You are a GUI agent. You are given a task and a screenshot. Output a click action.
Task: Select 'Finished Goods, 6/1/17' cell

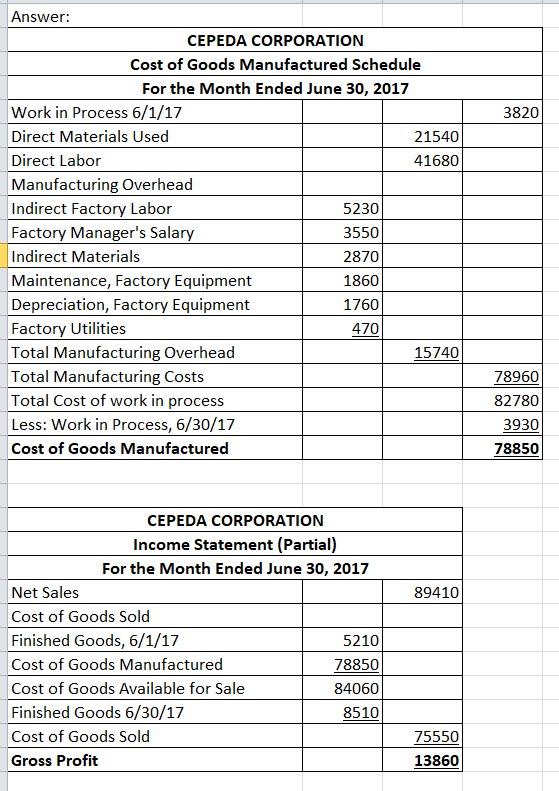click(x=155, y=640)
